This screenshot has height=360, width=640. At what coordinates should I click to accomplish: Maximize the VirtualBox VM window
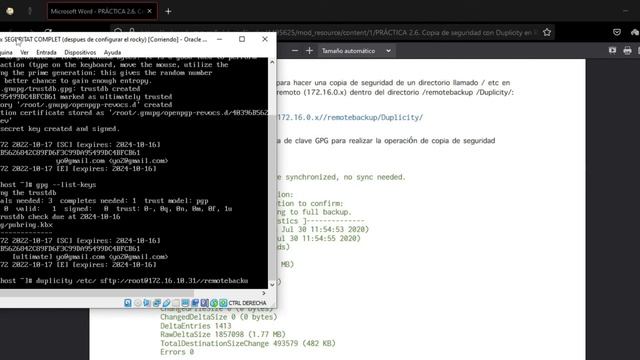pyautogui.click(x=242, y=39)
